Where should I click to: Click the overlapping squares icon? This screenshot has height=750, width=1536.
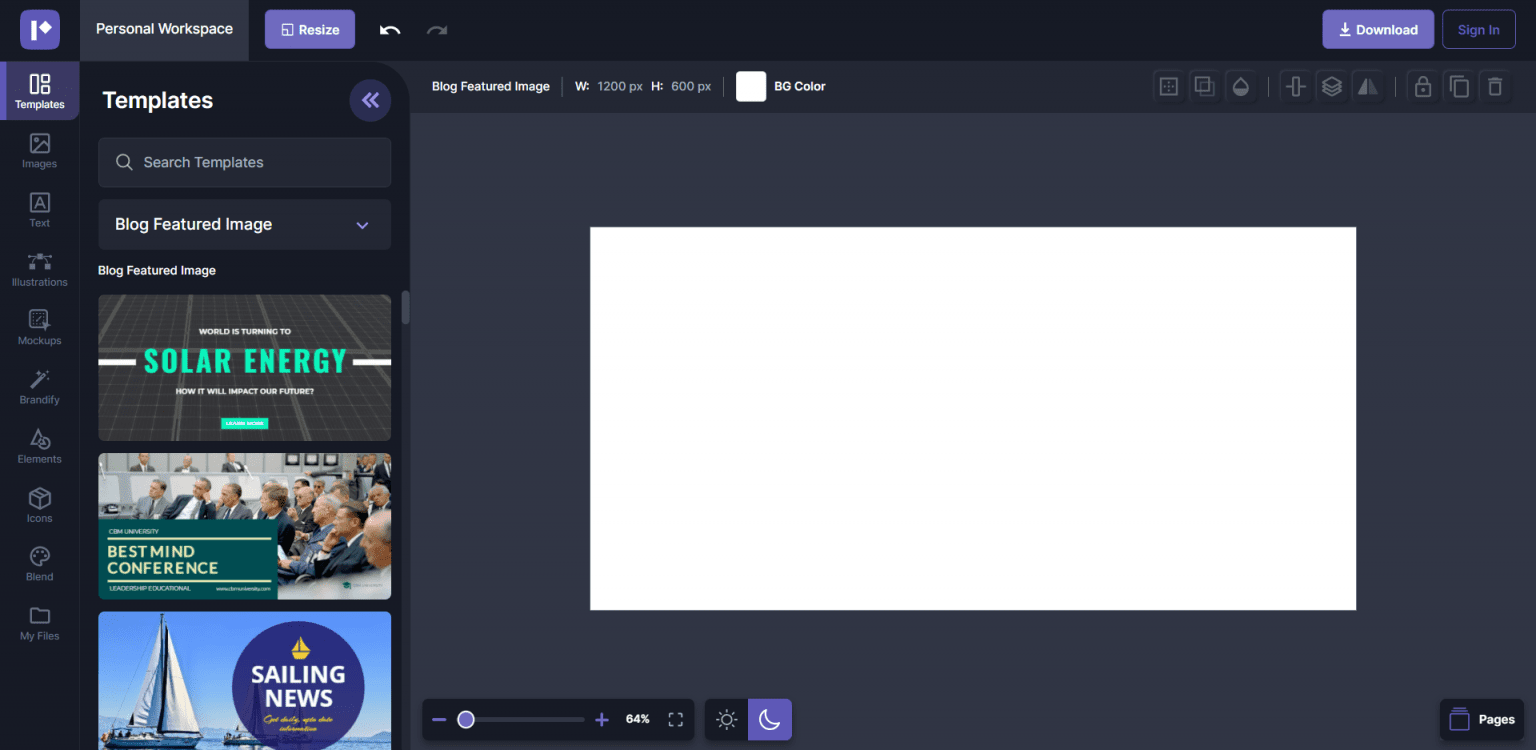pos(1204,87)
